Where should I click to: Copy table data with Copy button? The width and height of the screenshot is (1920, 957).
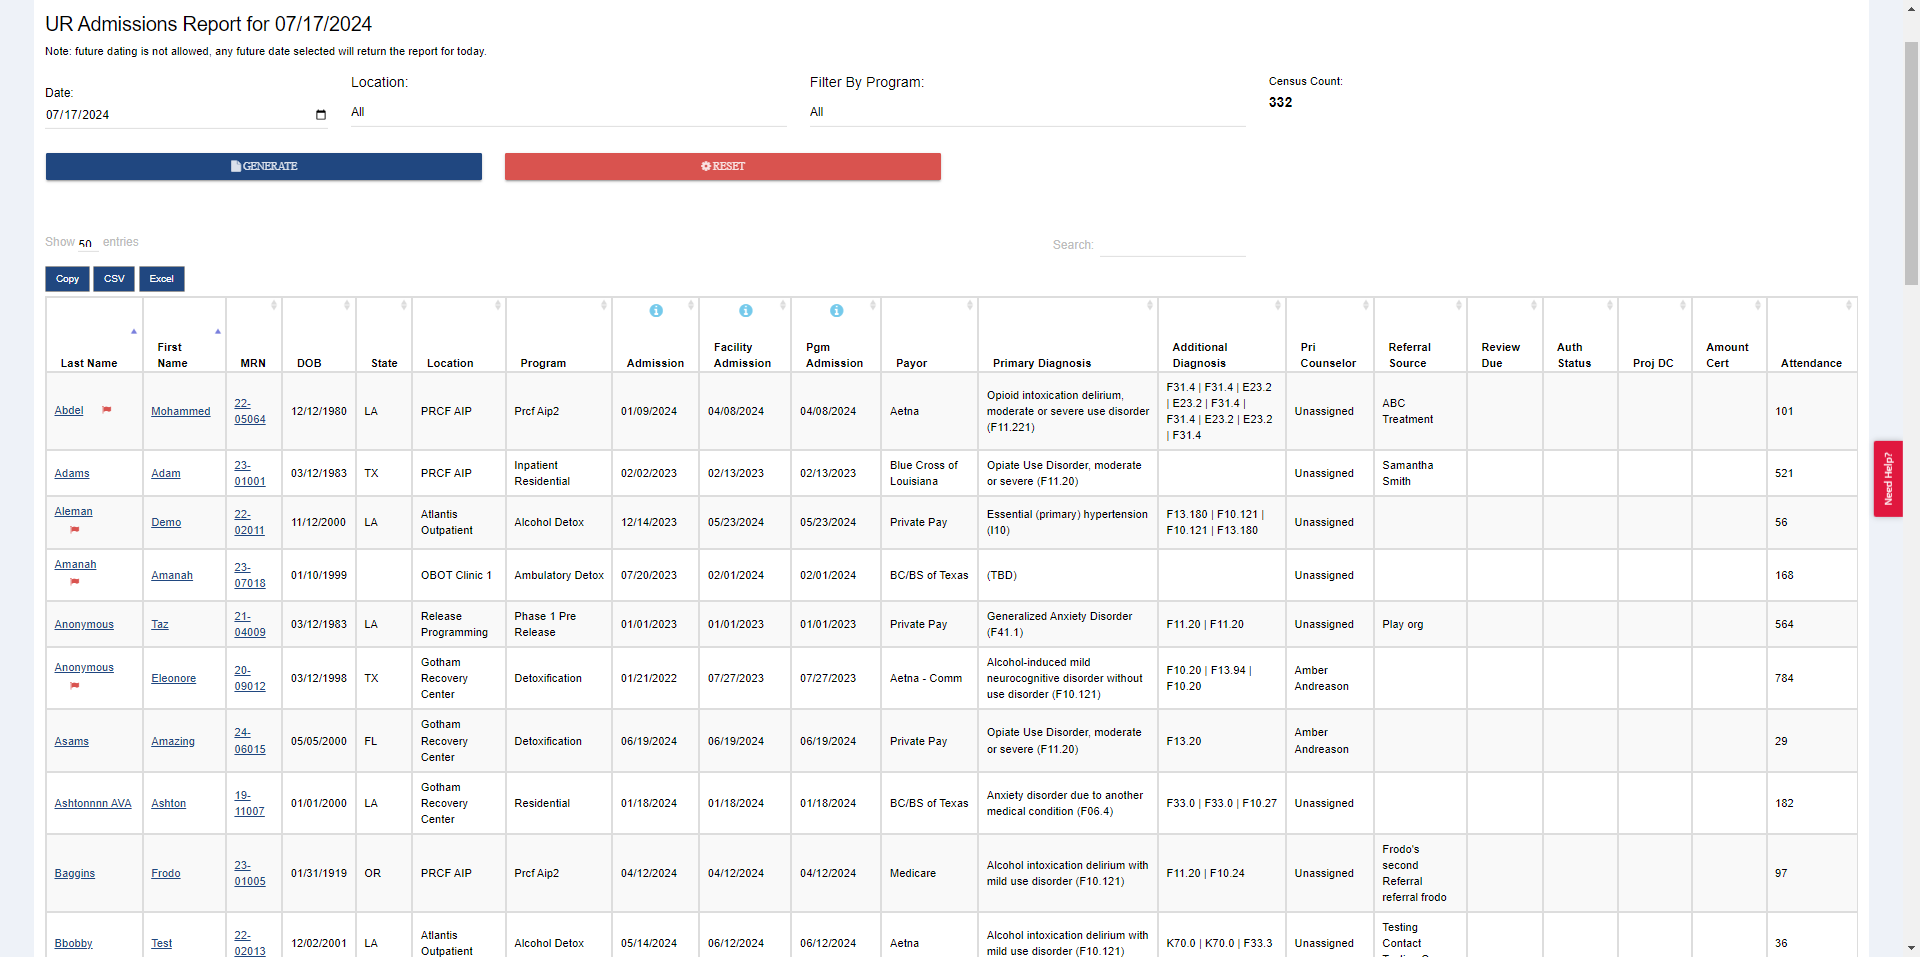67,279
